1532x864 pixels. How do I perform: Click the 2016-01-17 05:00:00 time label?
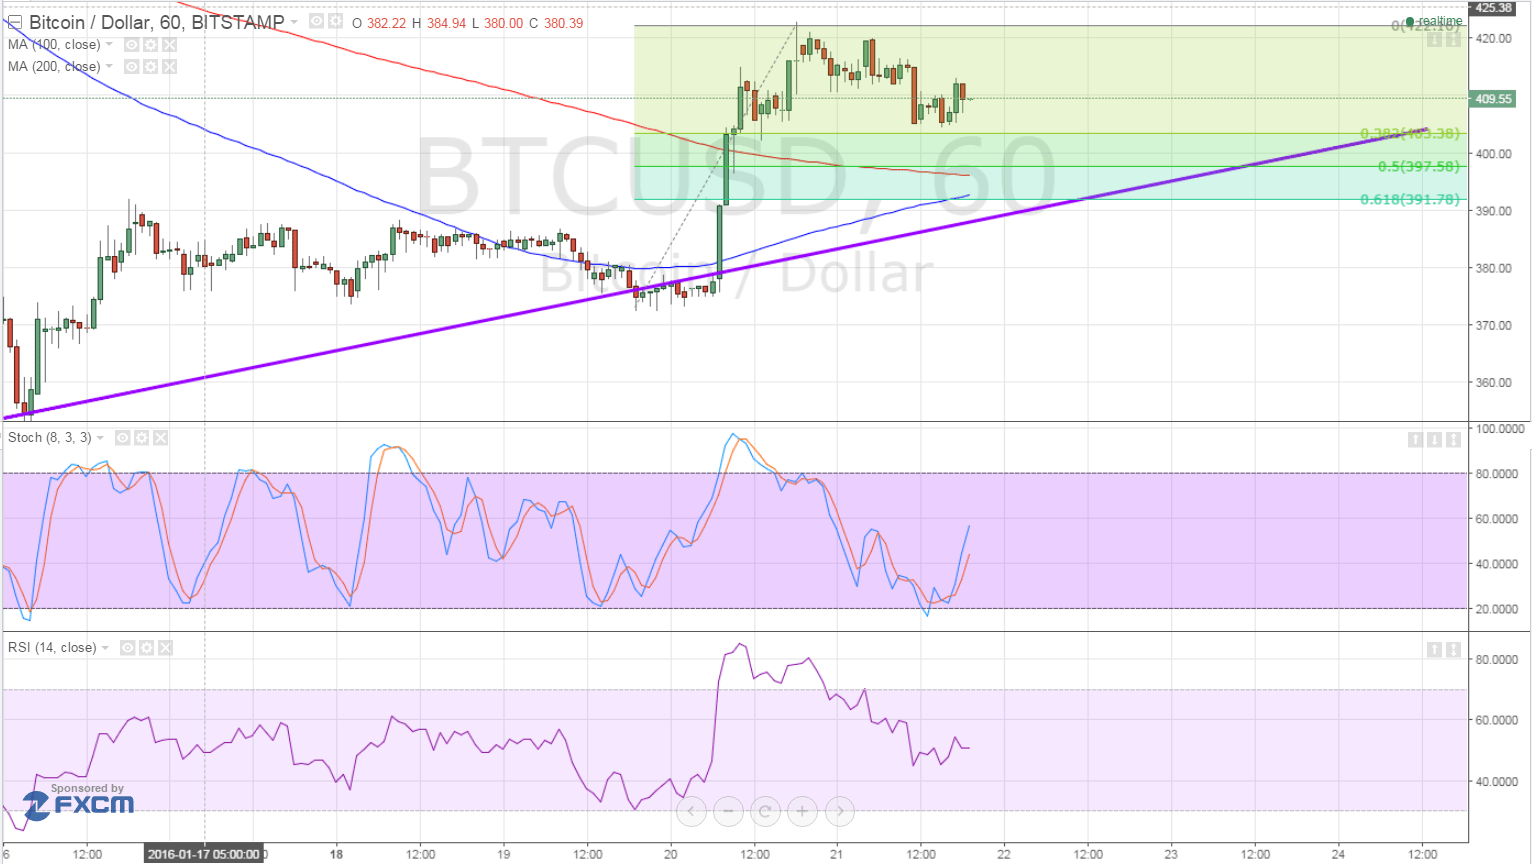pyautogui.click(x=204, y=854)
